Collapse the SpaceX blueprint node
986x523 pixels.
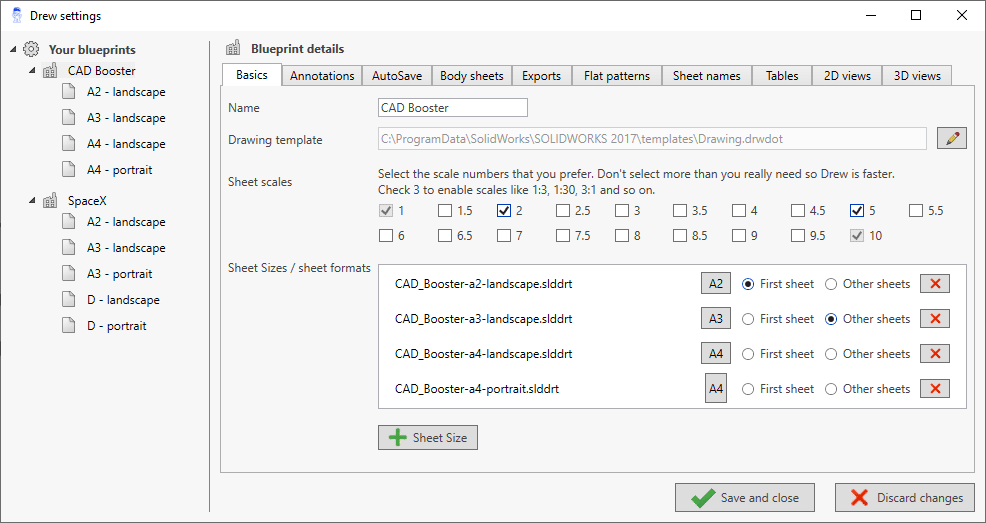[31, 200]
